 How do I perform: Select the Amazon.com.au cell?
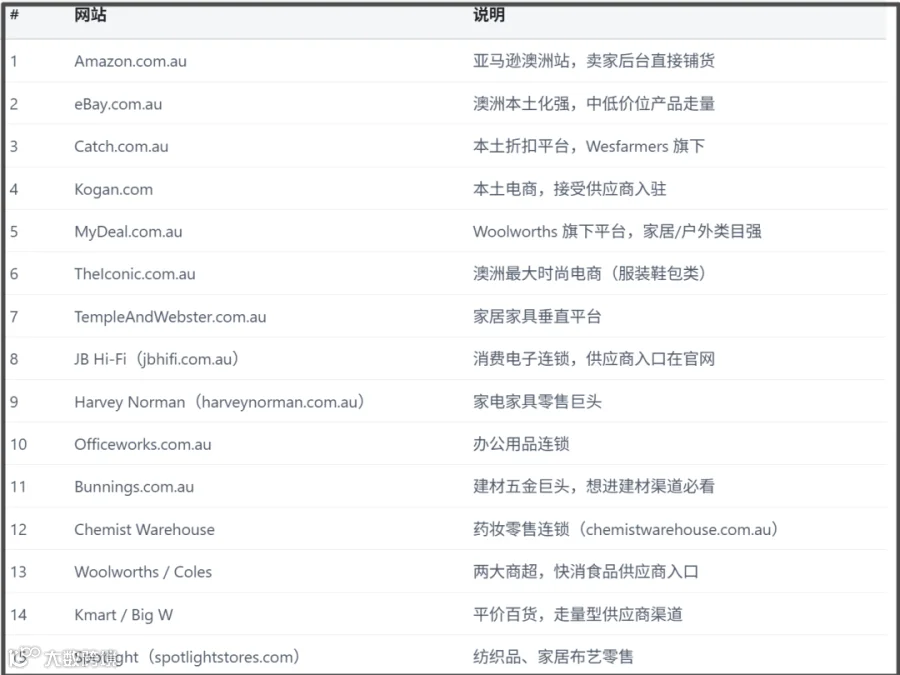[x=130, y=61]
